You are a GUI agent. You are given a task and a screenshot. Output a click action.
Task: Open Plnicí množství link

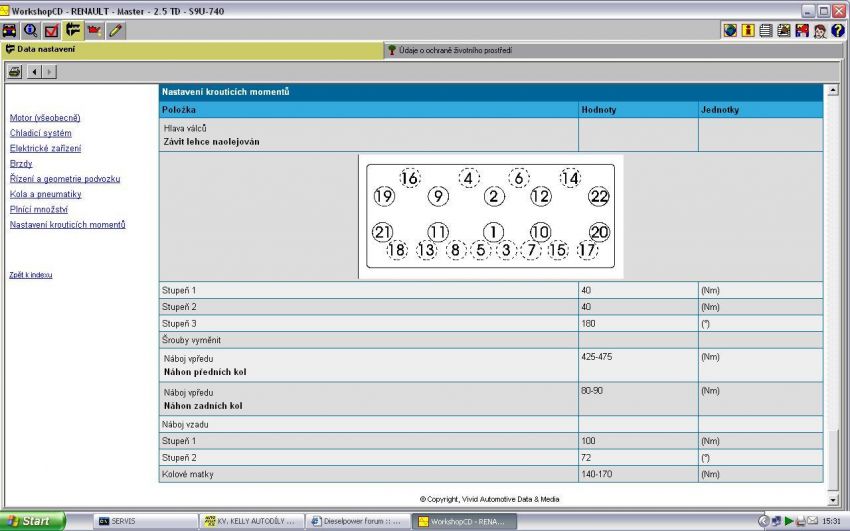[38, 209]
